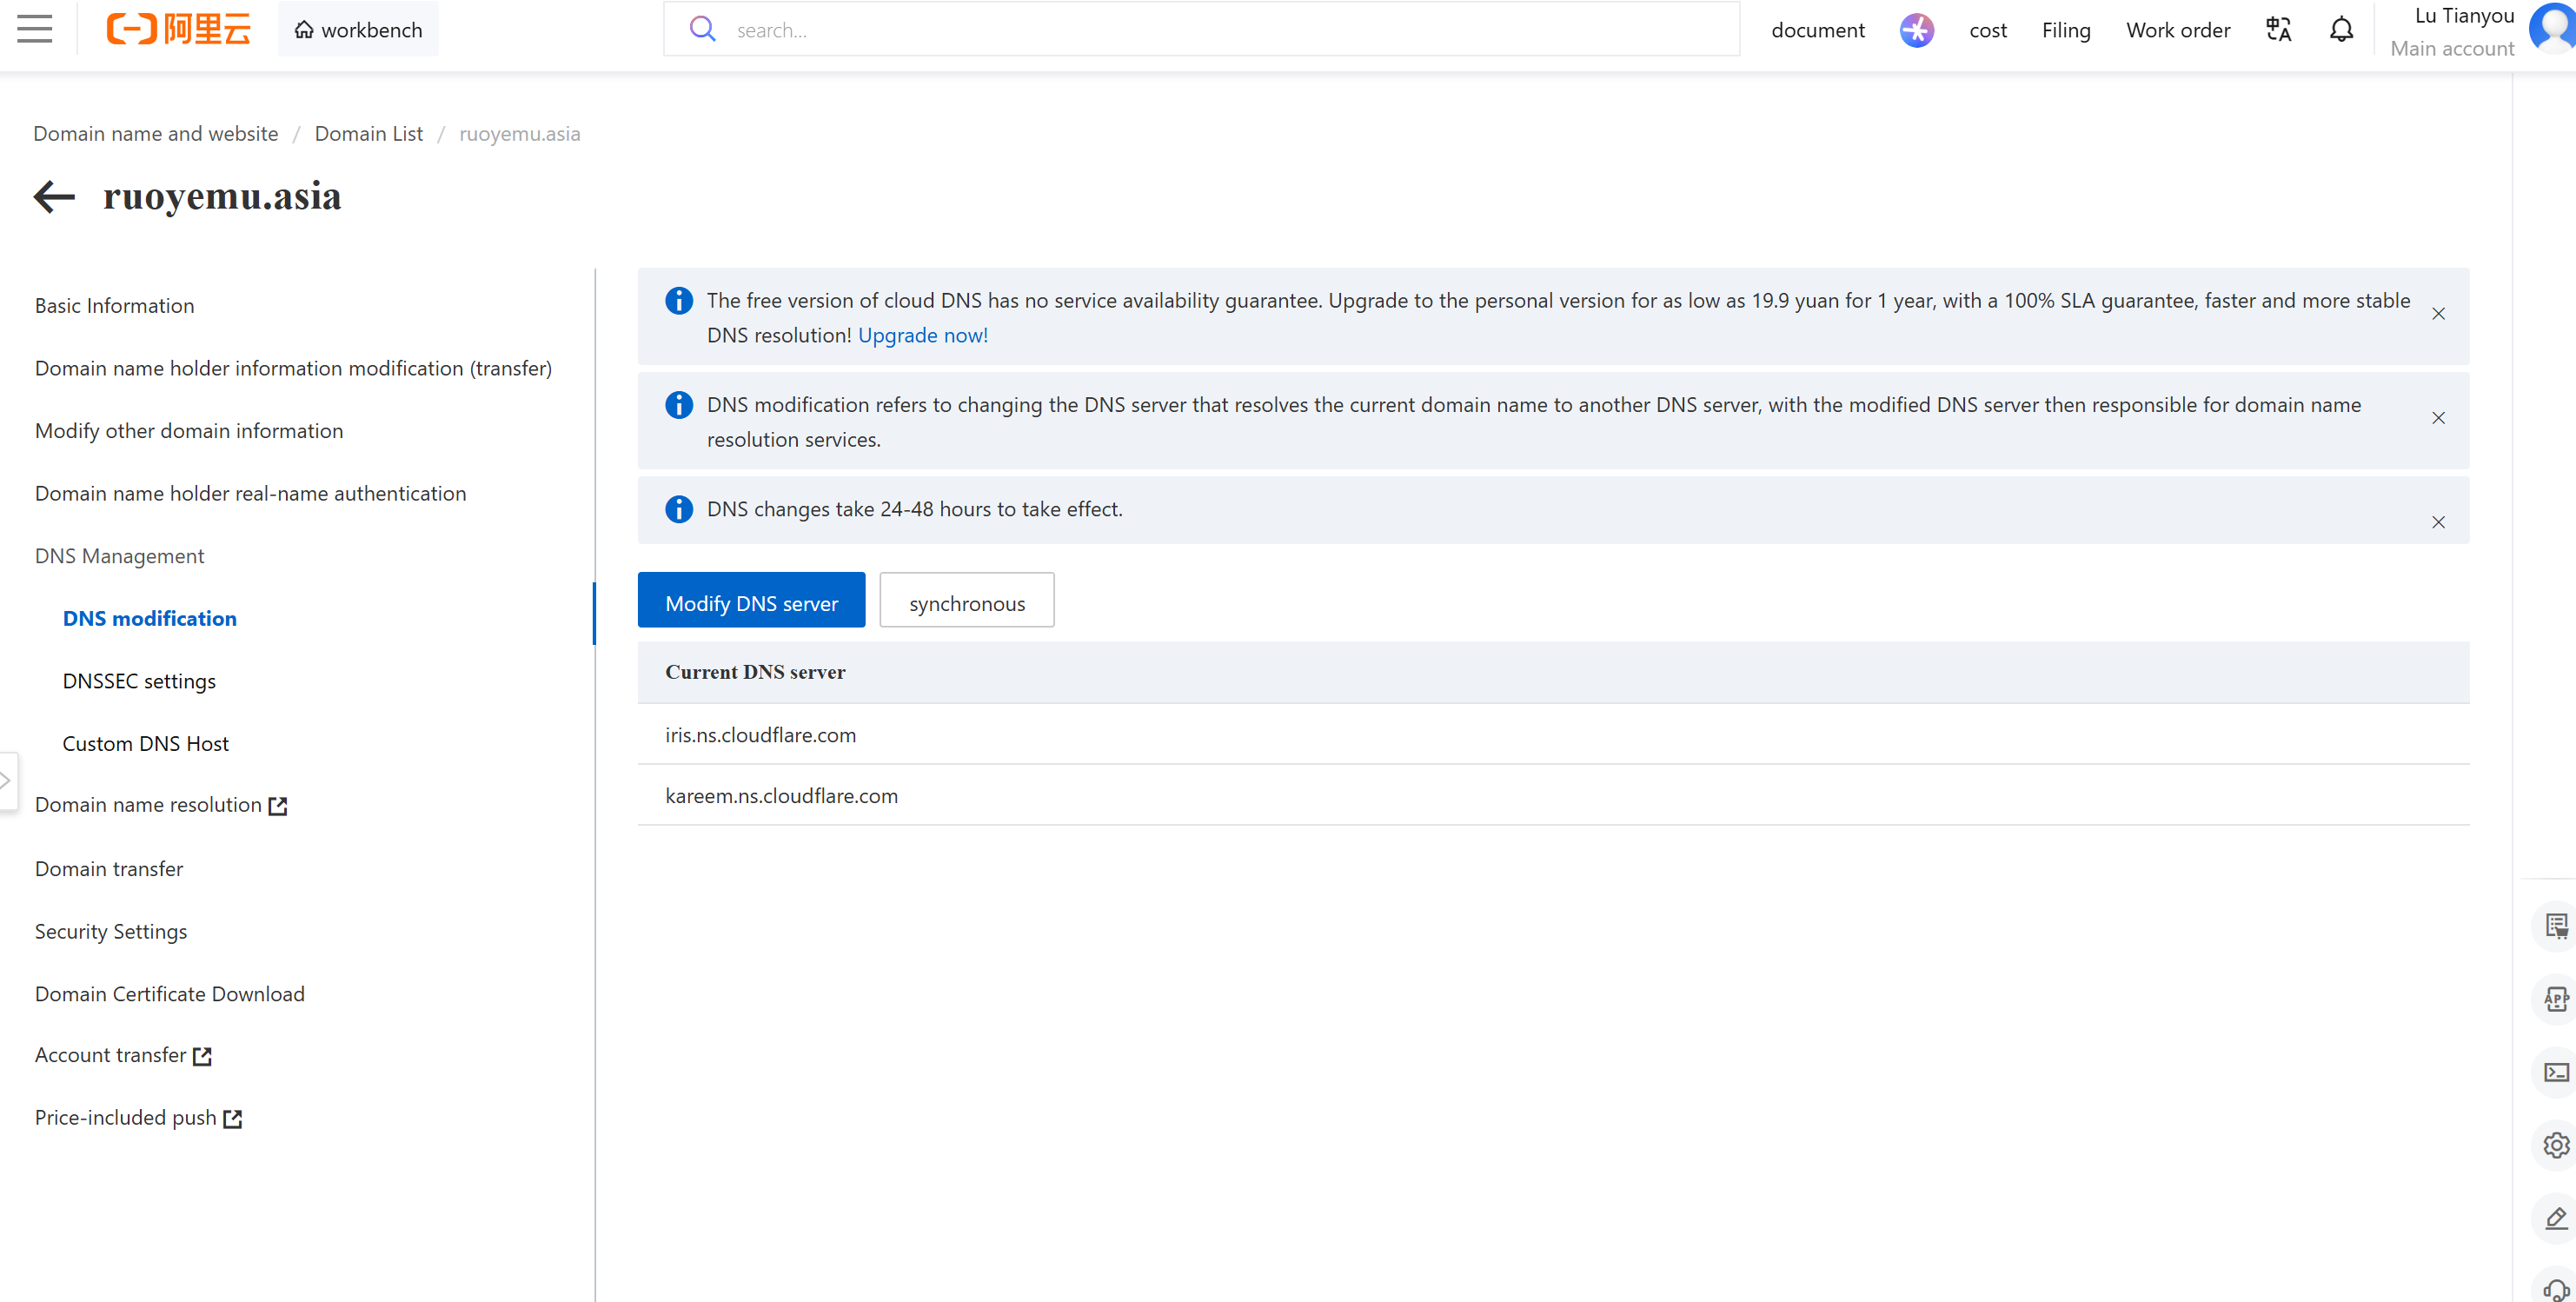Open the Work order menu
This screenshot has height=1302, width=2576.
[2177, 30]
